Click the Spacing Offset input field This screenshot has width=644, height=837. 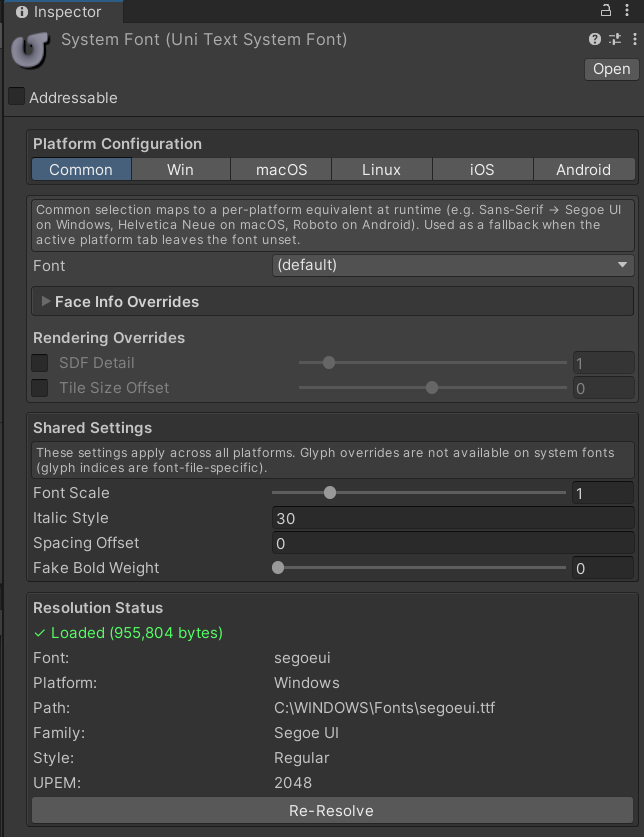pos(453,543)
